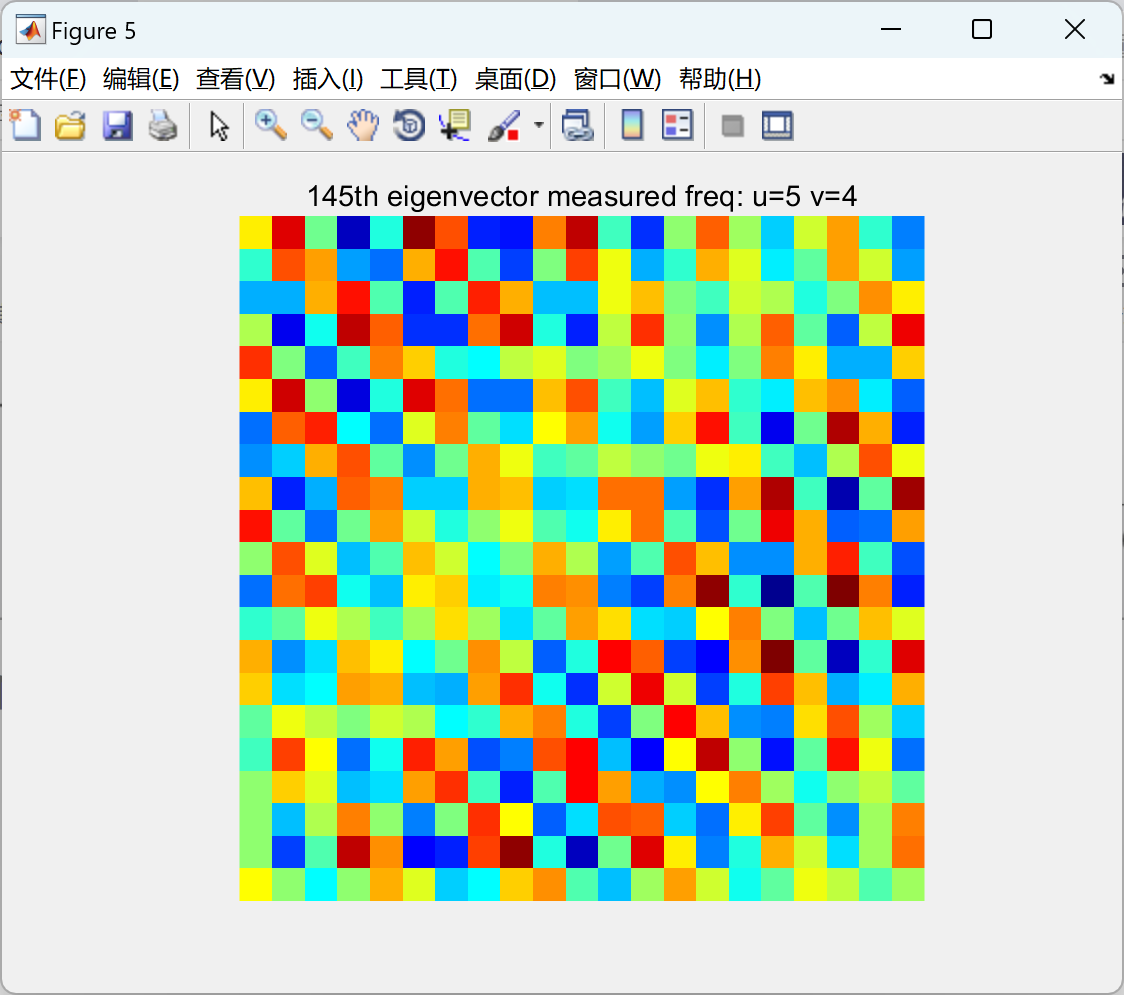The width and height of the screenshot is (1124, 995).
Task: Insert a Legend
Action: [677, 125]
